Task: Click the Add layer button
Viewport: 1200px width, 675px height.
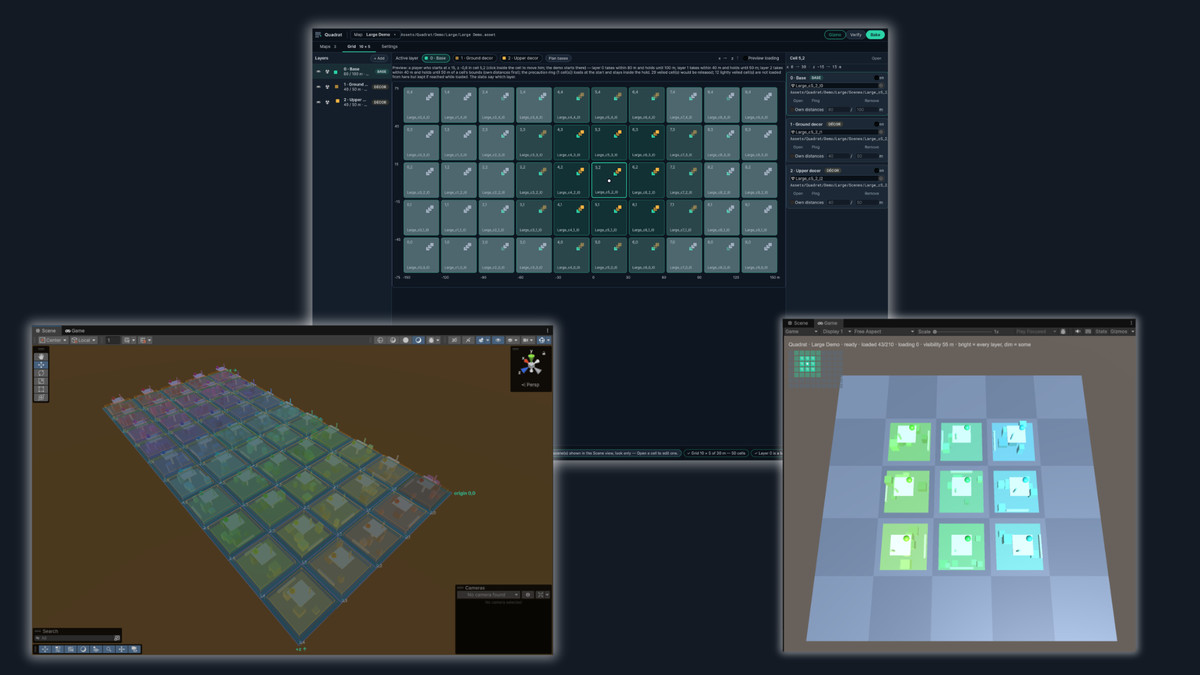Action: 379,58
